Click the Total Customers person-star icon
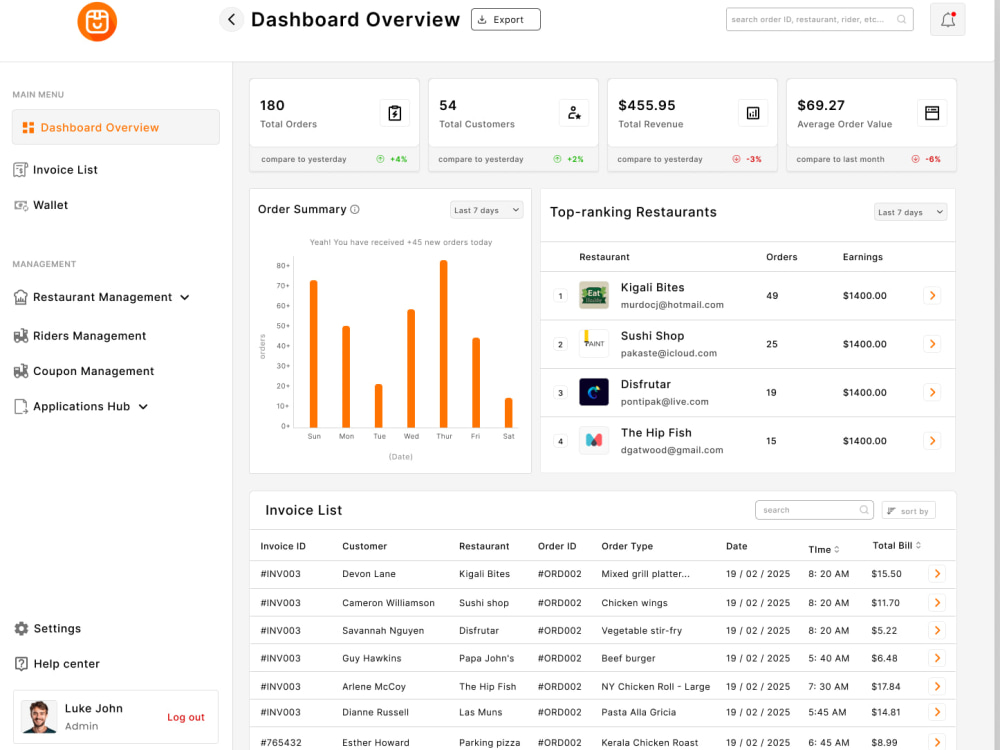This screenshot has width=1000, height=750. click(x=574, y=114)
